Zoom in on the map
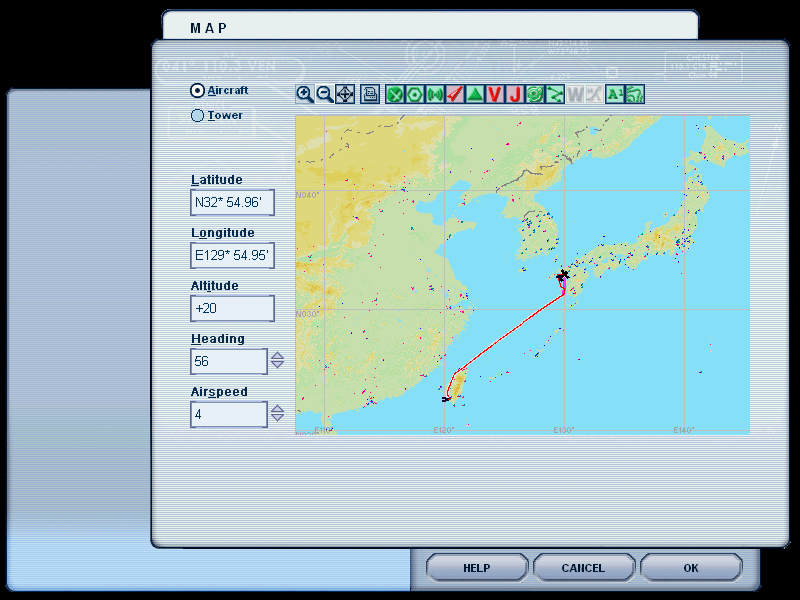This screenshot has width=800, height=600. pos(305,94)
